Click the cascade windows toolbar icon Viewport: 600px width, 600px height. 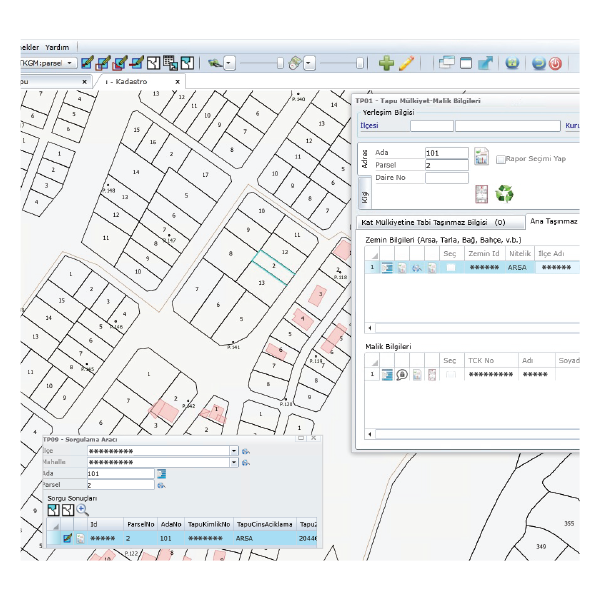click(x=447, y=62)
